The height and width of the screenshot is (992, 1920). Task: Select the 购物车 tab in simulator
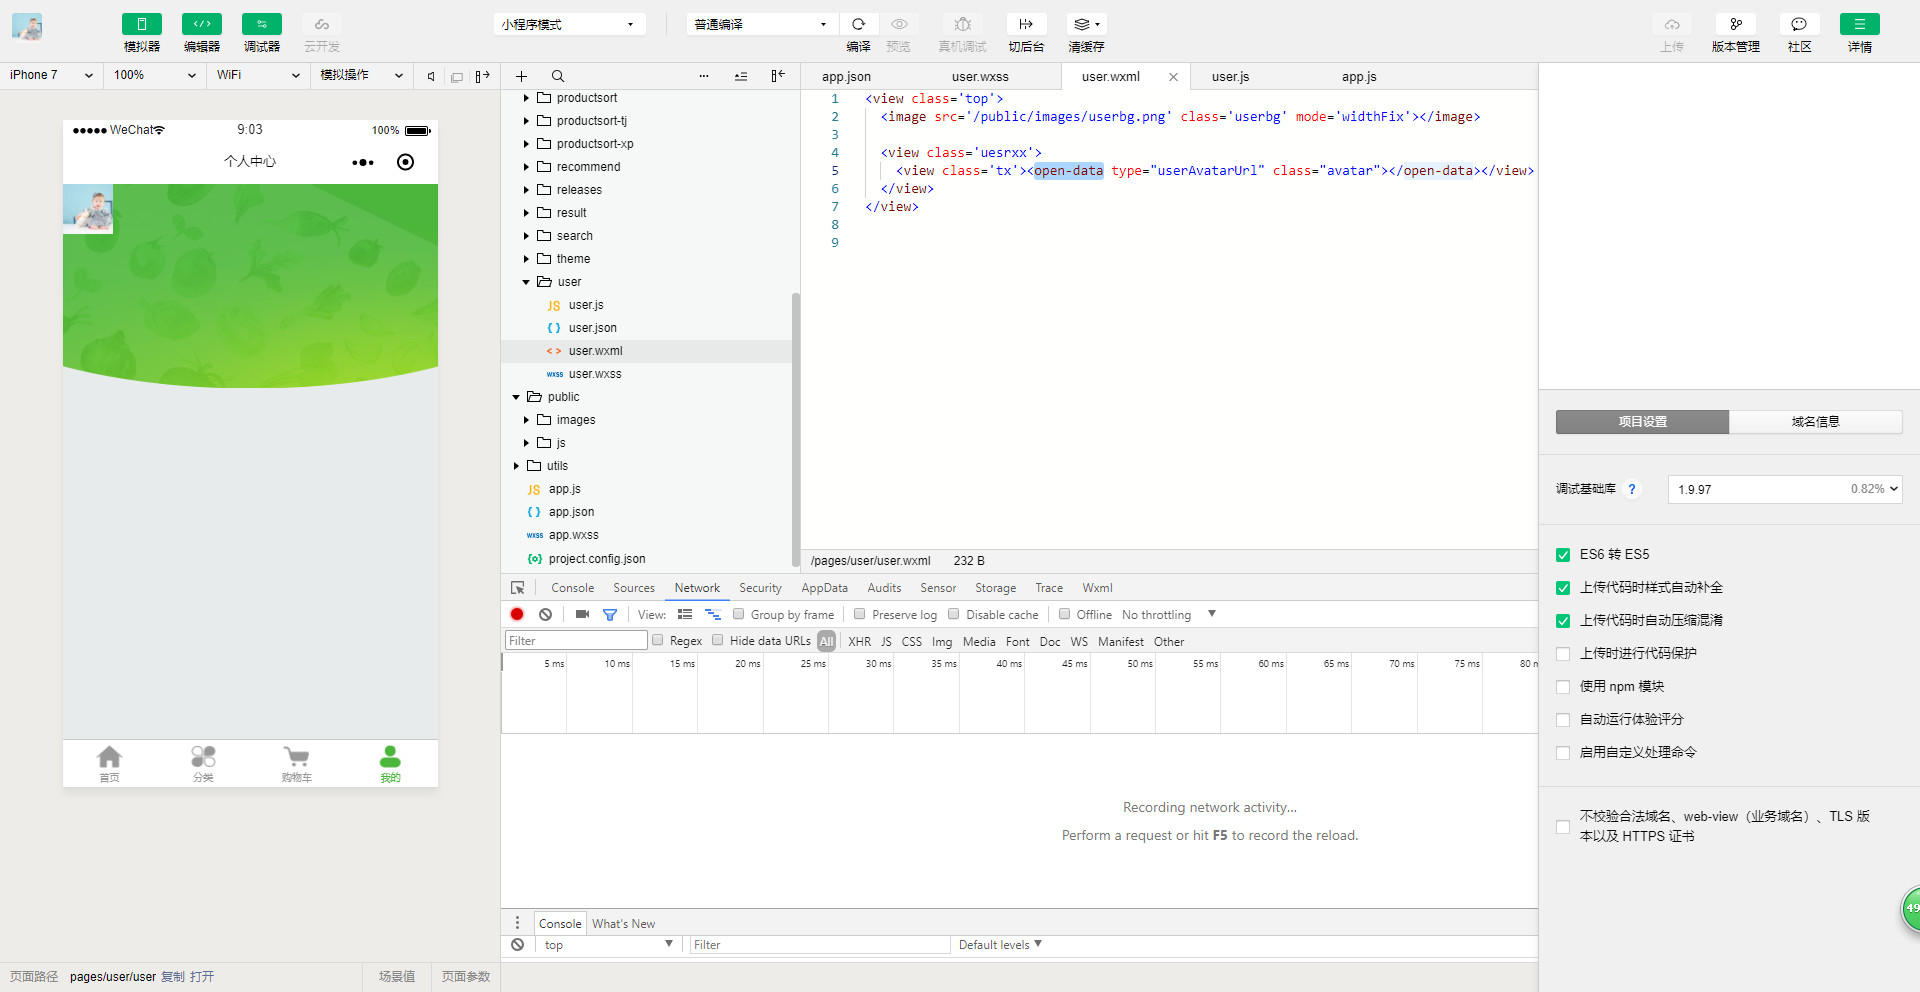[296, 764]
